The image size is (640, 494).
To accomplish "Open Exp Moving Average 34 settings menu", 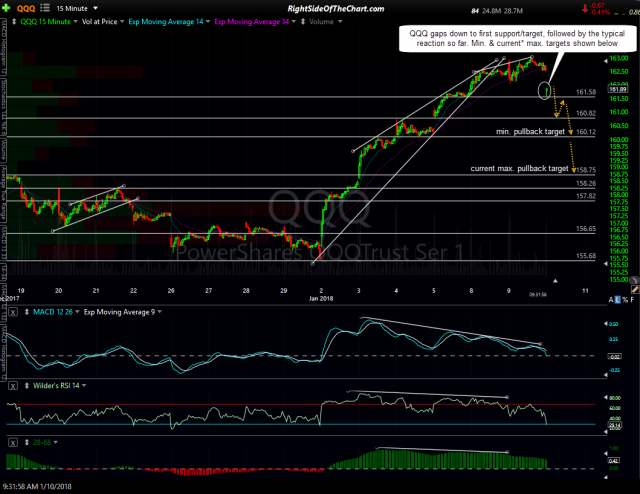I will 255,22.
